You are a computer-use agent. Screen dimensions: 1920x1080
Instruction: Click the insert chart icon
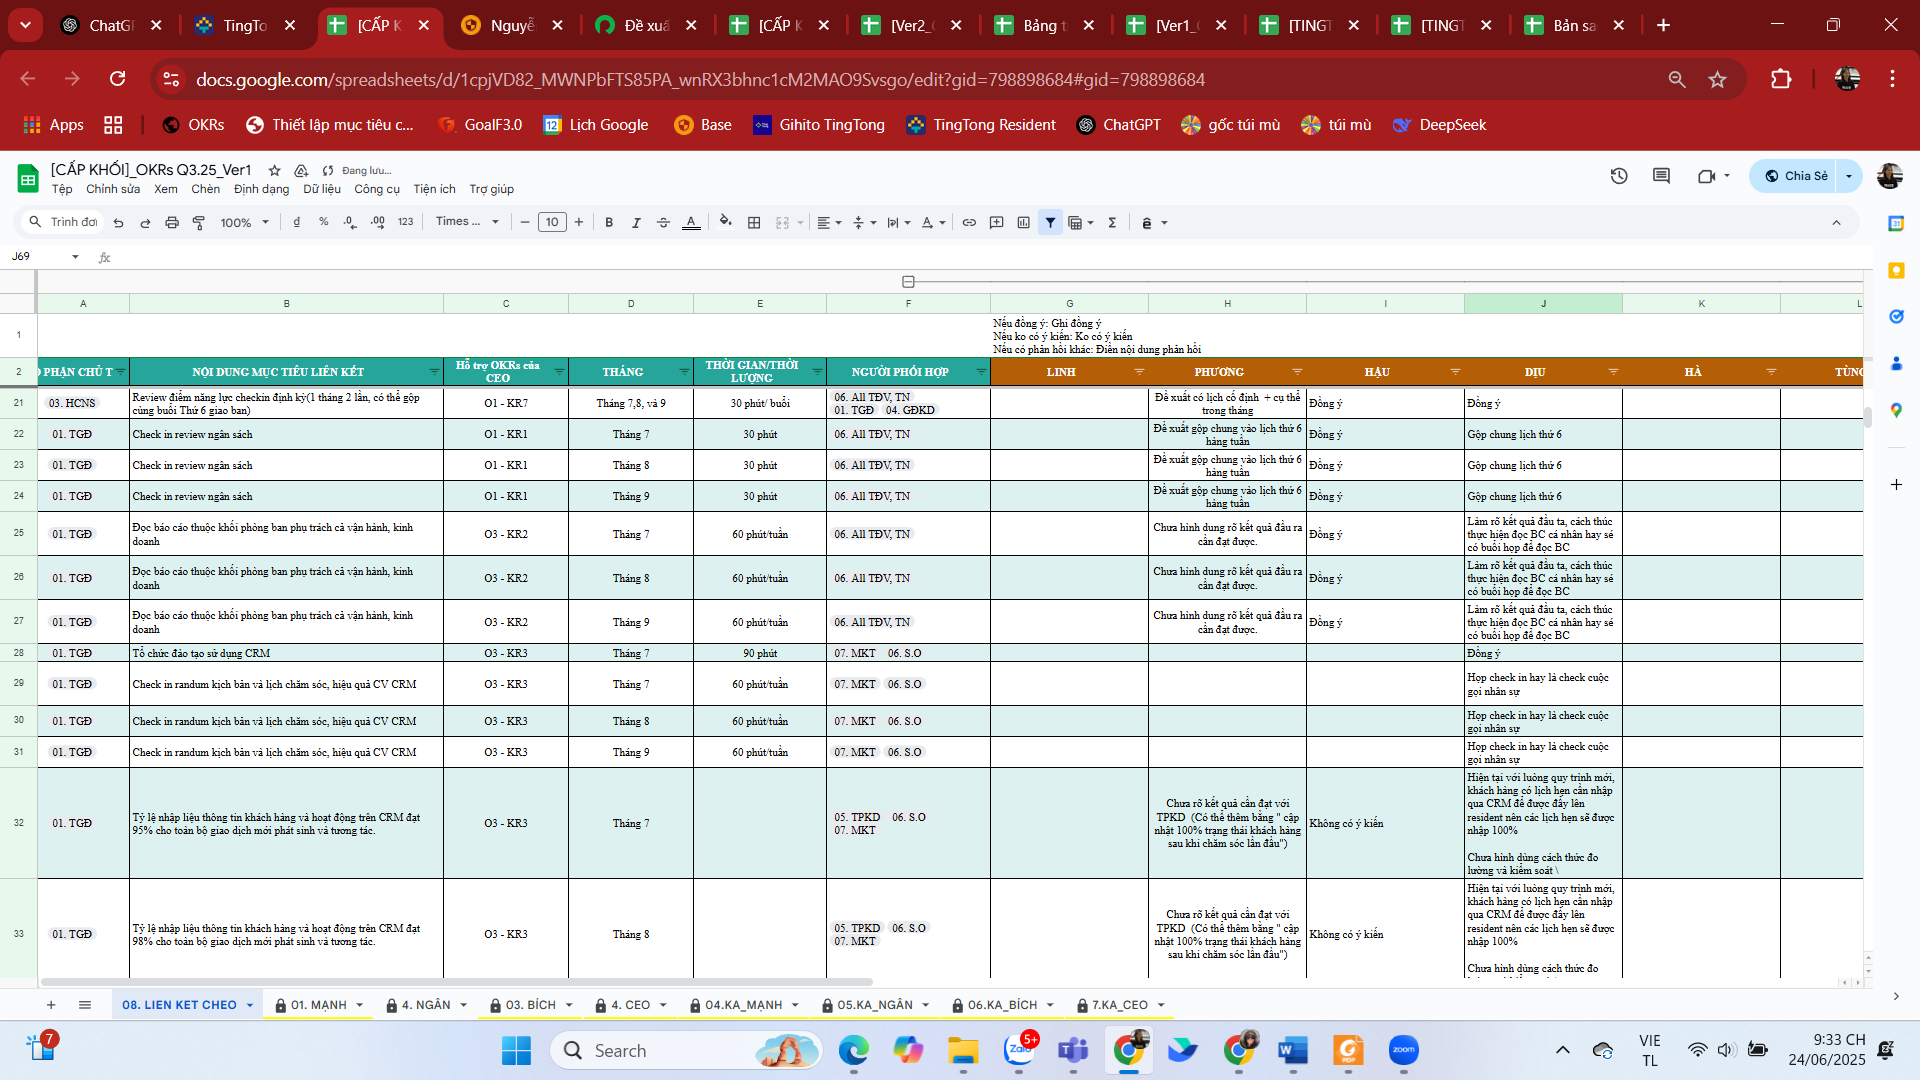click(1023, 222)
